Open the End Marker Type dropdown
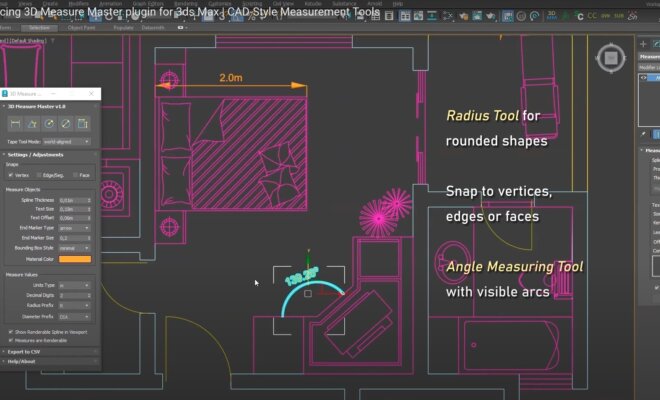 (74, 228)
